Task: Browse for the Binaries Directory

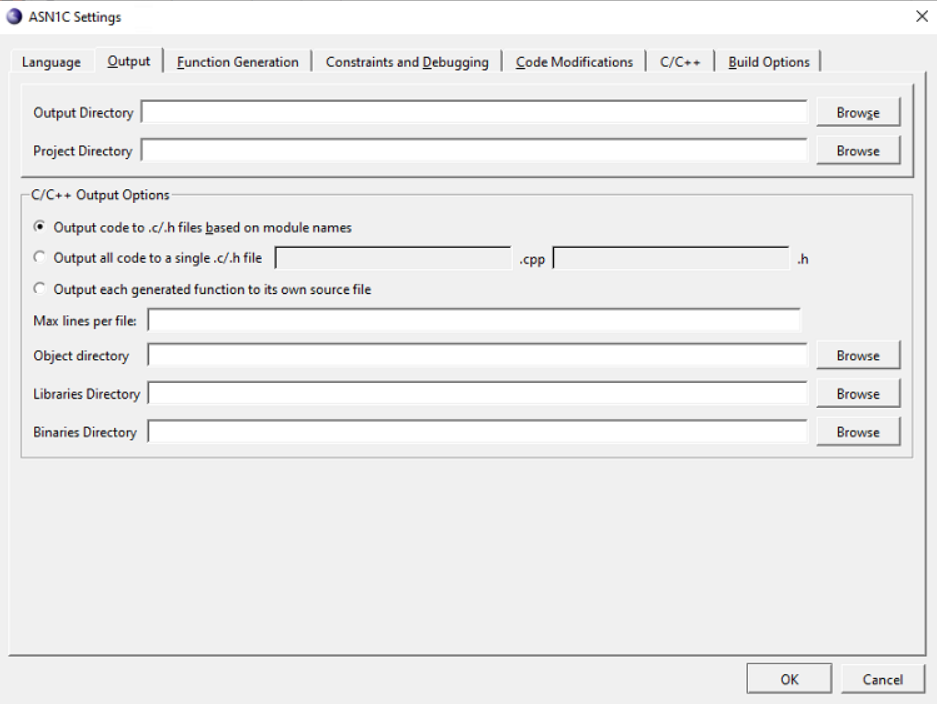Action: 858,432
